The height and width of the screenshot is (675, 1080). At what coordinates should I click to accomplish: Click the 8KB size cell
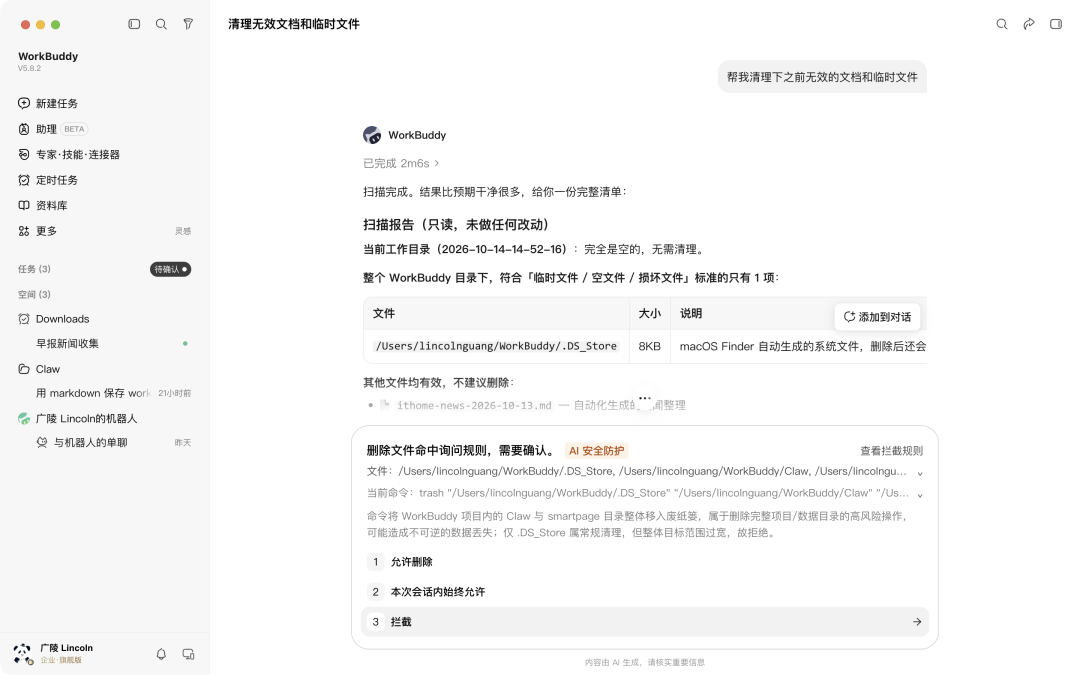[x=650, y=346]
